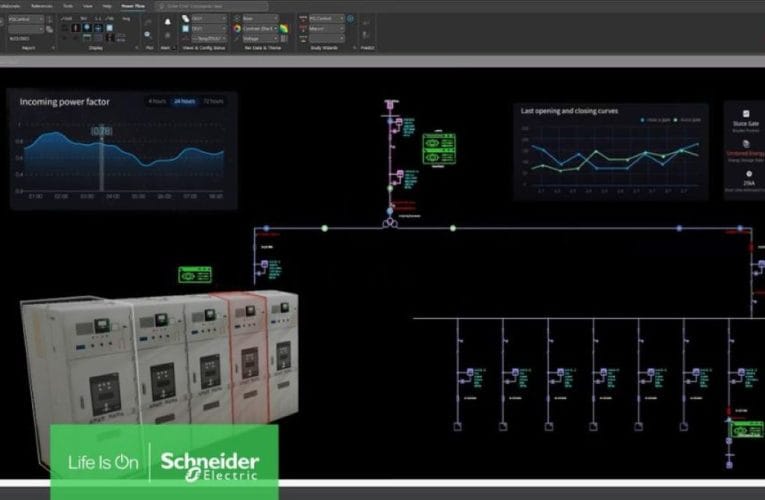
Task: Open the Help menu tab
Action: point(107,6)
